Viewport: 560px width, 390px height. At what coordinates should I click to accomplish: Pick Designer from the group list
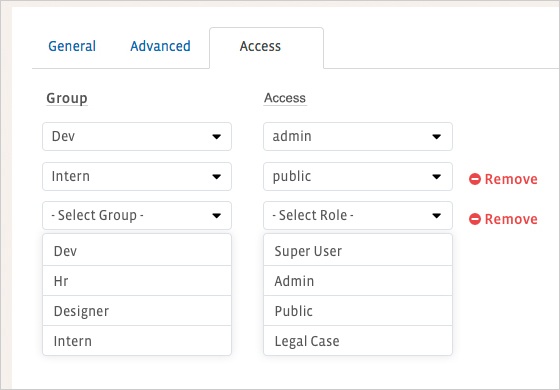point(137,311)
